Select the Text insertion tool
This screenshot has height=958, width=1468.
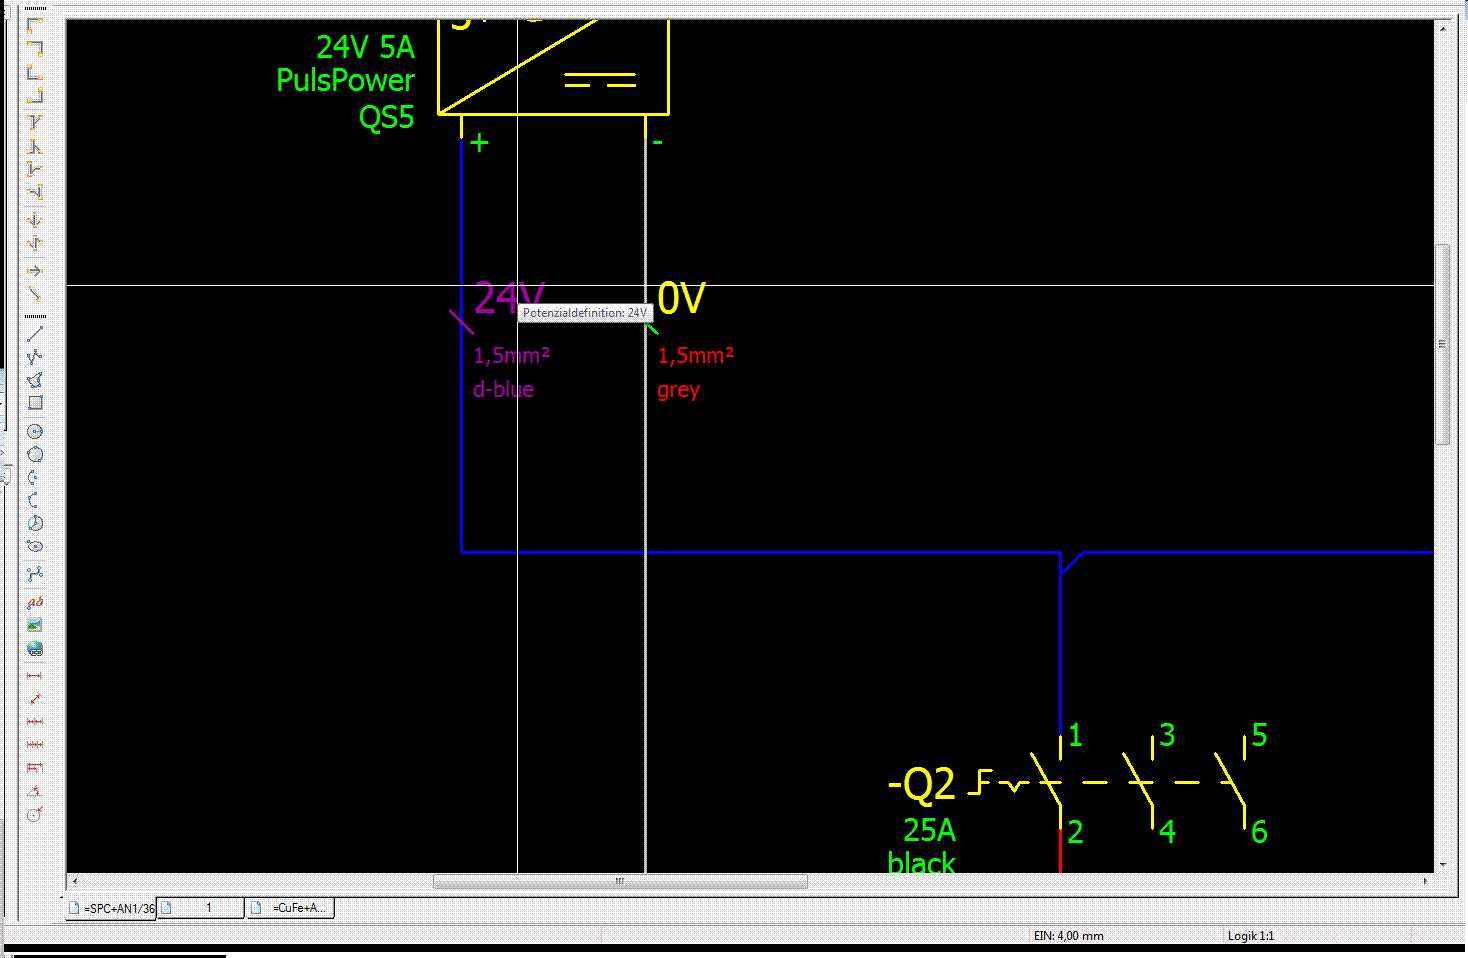(x=35, y=602)
